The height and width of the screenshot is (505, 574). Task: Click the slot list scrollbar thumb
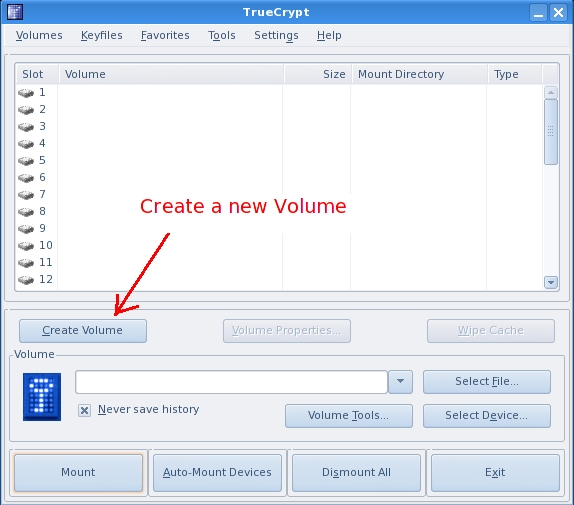[551, 132]
